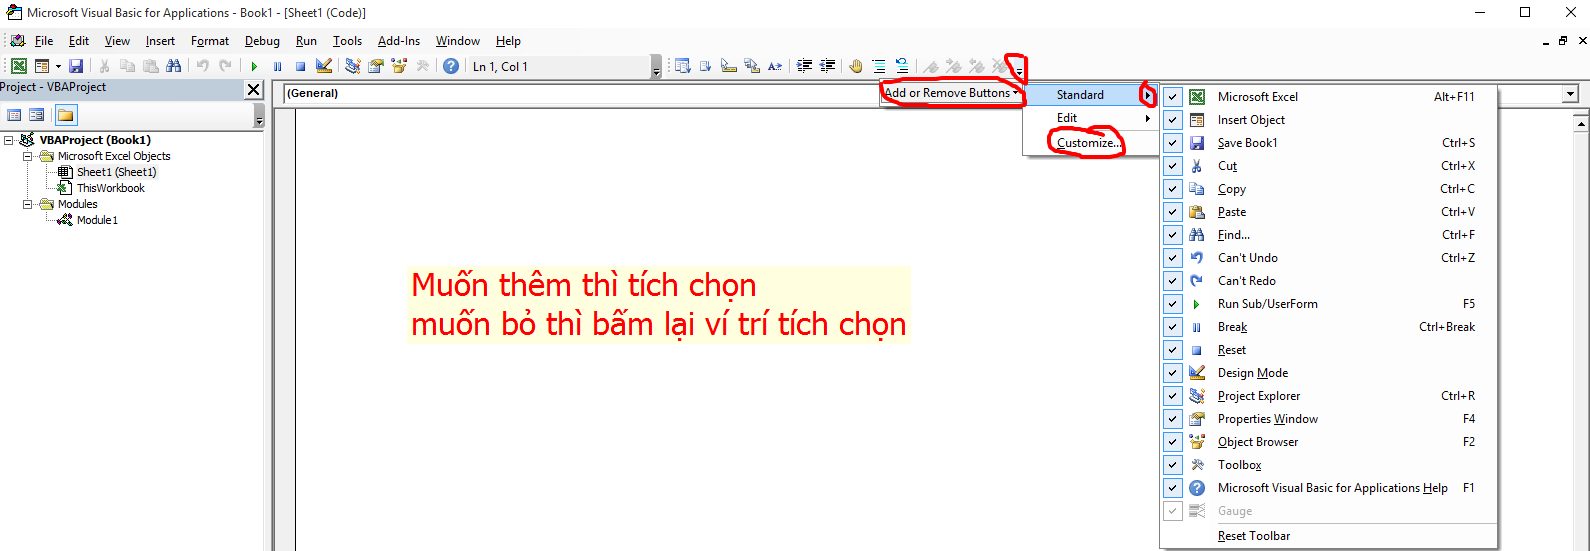Click View Object icon in Project panel

(37, 115)
